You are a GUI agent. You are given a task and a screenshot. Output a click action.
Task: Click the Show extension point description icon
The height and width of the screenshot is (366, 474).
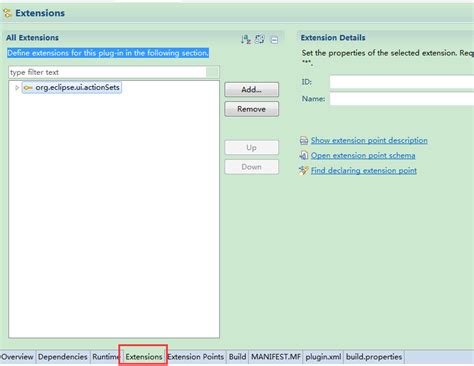304,140
